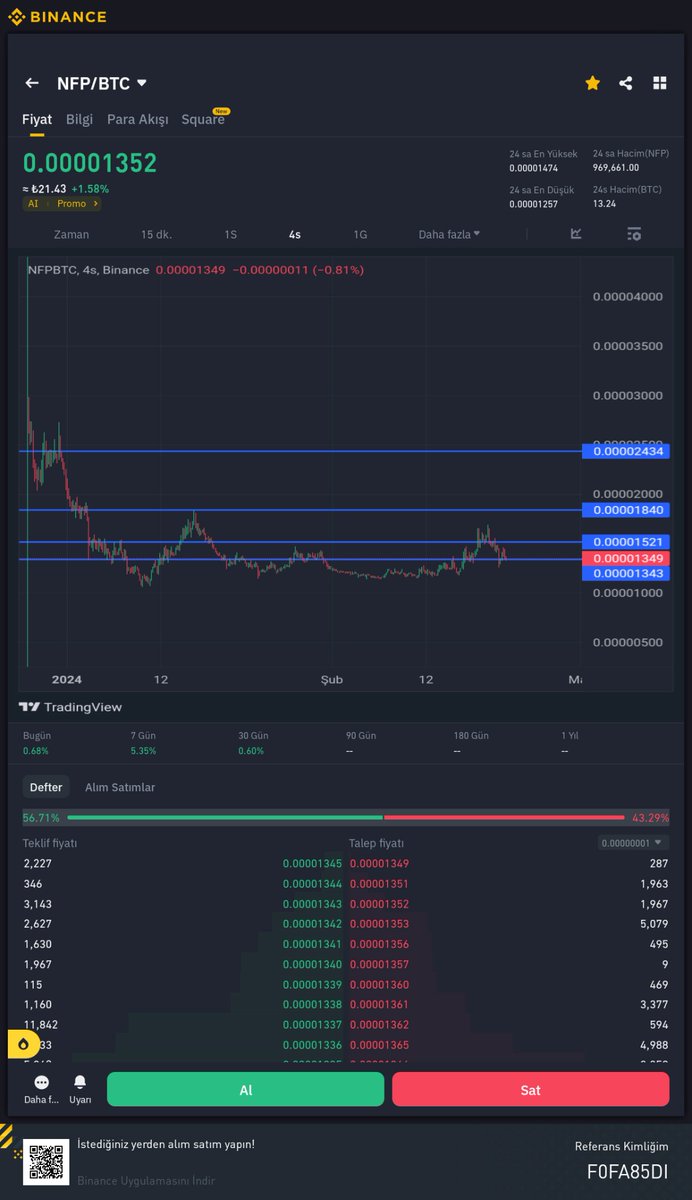The height and width of the screenshot is (1200, 692).
Task: Select ask price 0.00001353
Action: click(x=379, y=924)
